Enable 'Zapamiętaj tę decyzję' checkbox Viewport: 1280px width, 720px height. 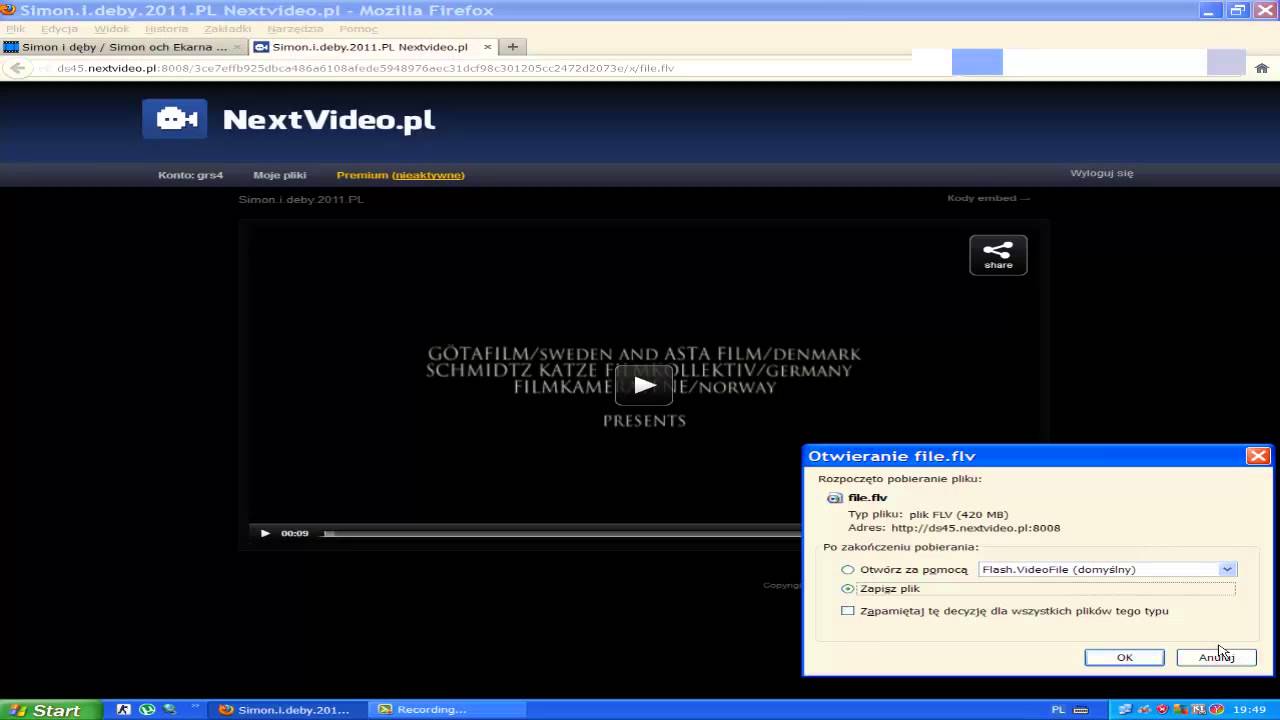coord(848,611)
